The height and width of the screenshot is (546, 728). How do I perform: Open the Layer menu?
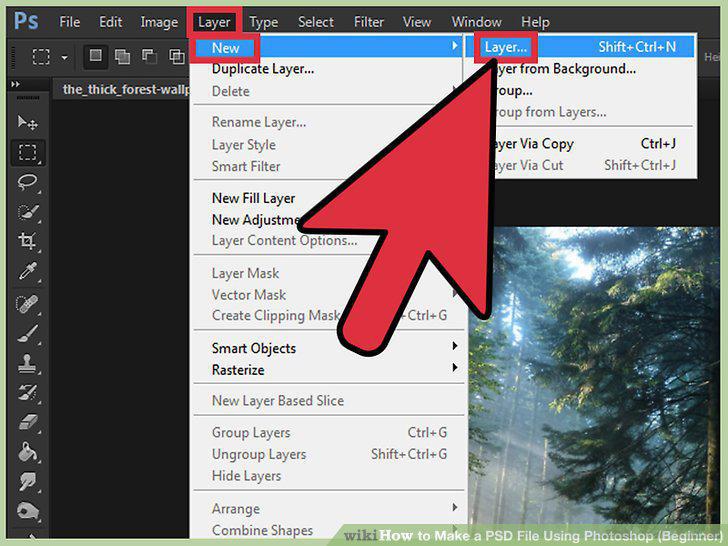click(214, 22)
